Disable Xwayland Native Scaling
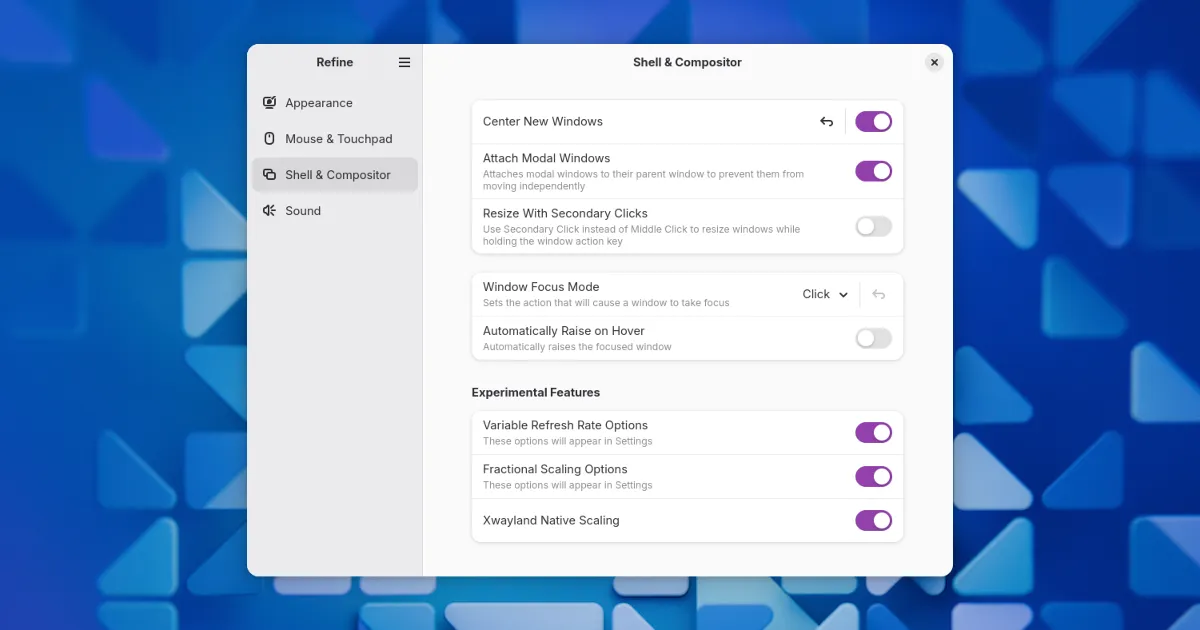1200x630 pixels. [x=873, y=520]
